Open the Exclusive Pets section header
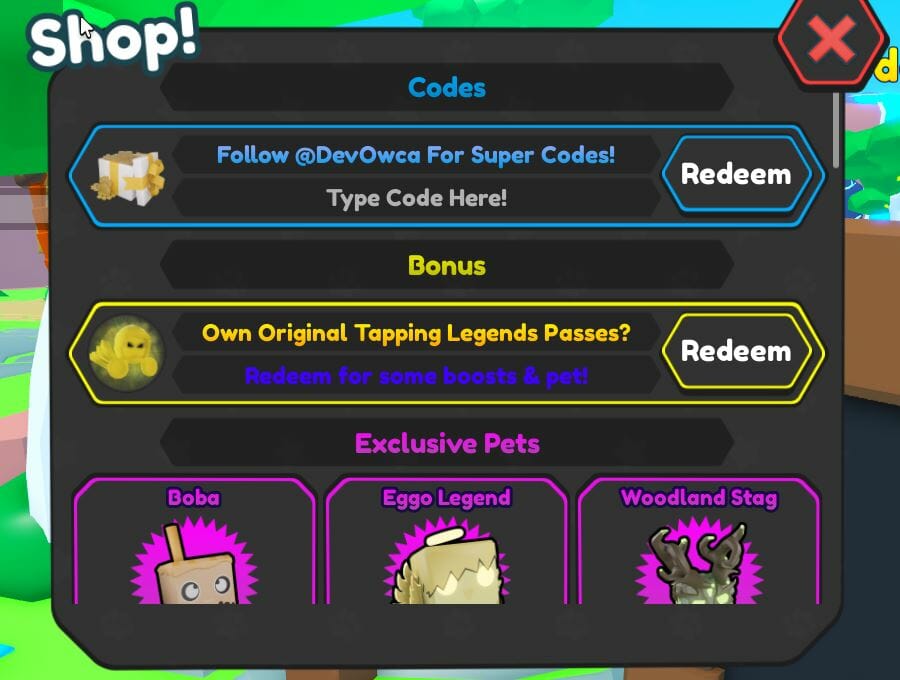 (447, 443)
